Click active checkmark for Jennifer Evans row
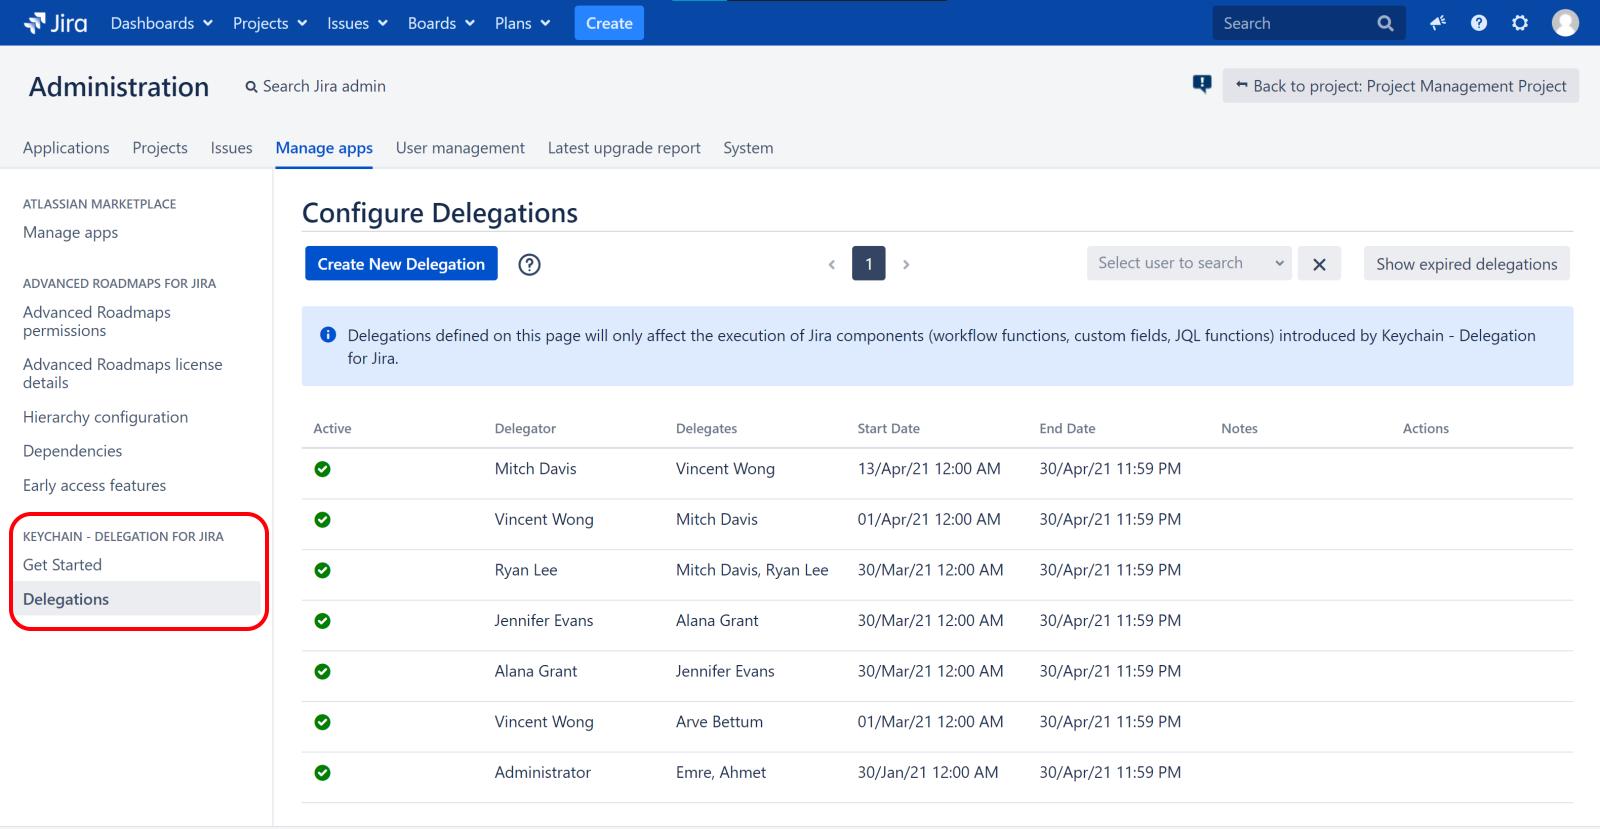Viewport: 1600px width, 829px height. click(x=322, y=621)
